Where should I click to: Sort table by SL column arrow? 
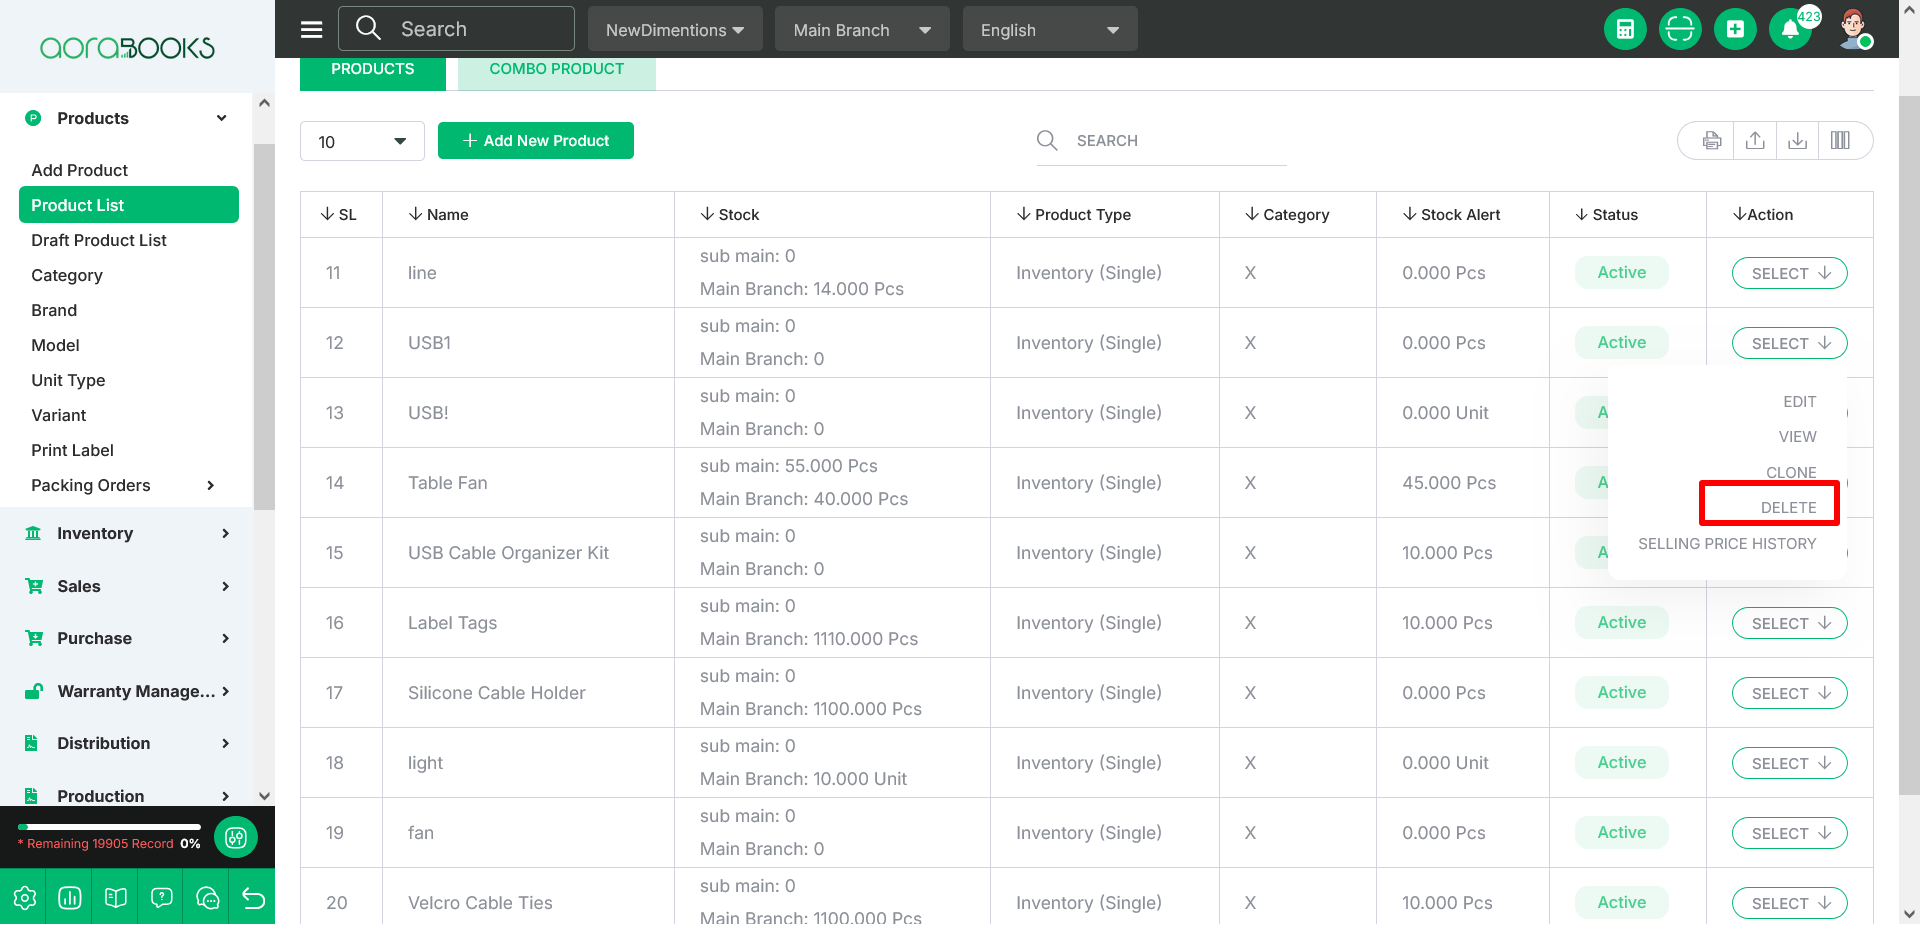327,214
